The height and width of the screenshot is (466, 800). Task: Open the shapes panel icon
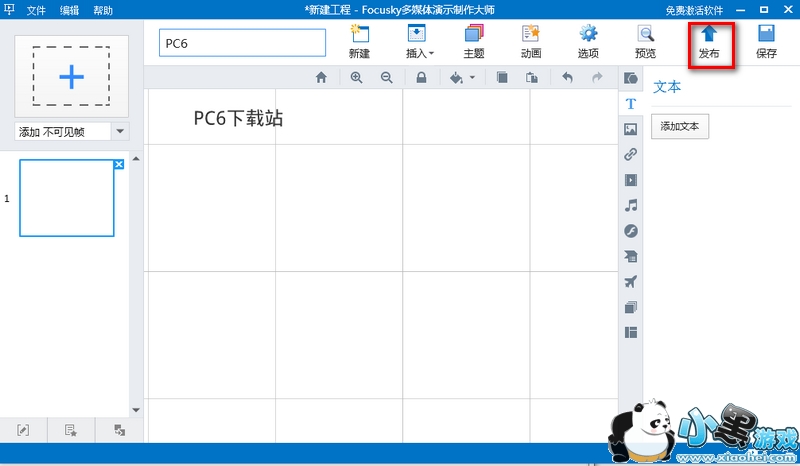point(631,78)
